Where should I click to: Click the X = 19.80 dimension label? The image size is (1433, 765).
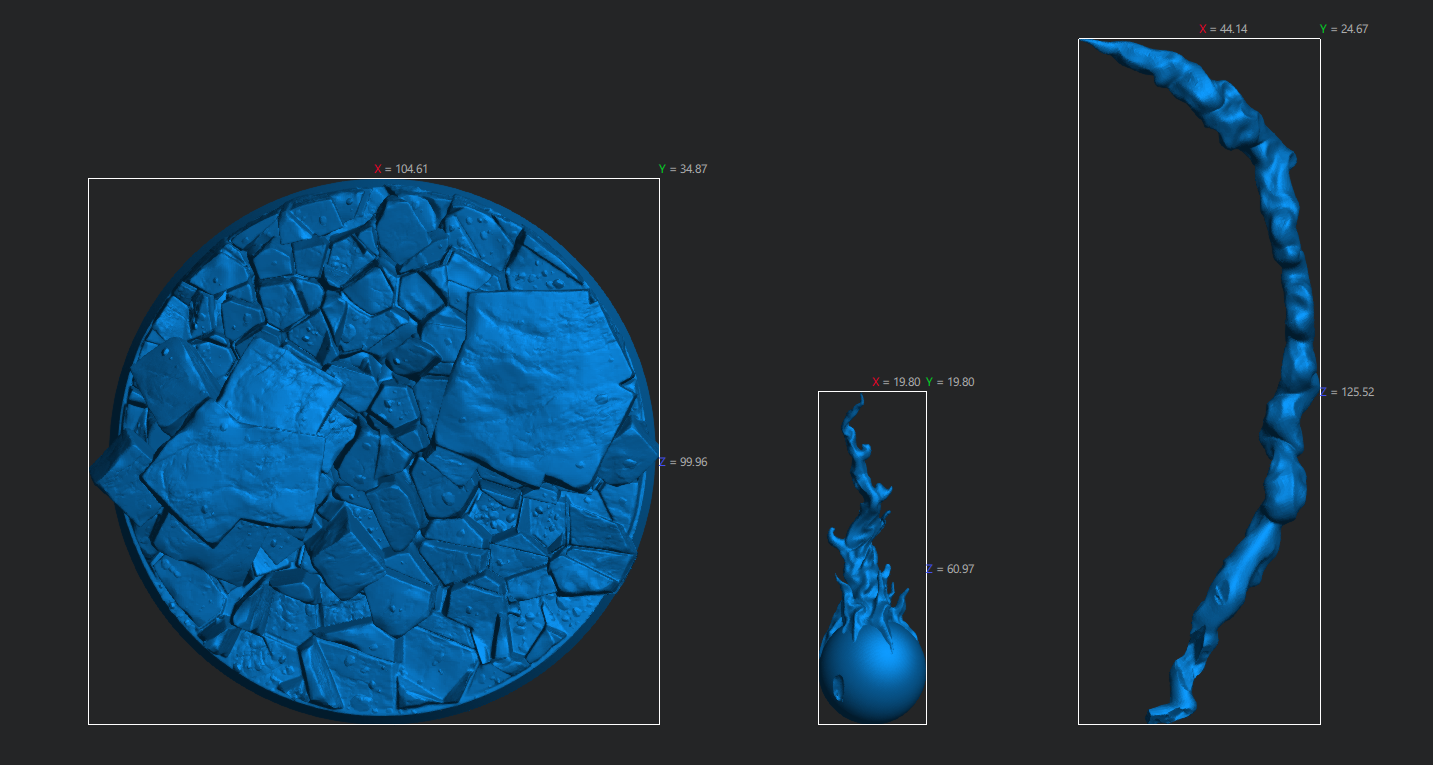(x=896, y=382)
